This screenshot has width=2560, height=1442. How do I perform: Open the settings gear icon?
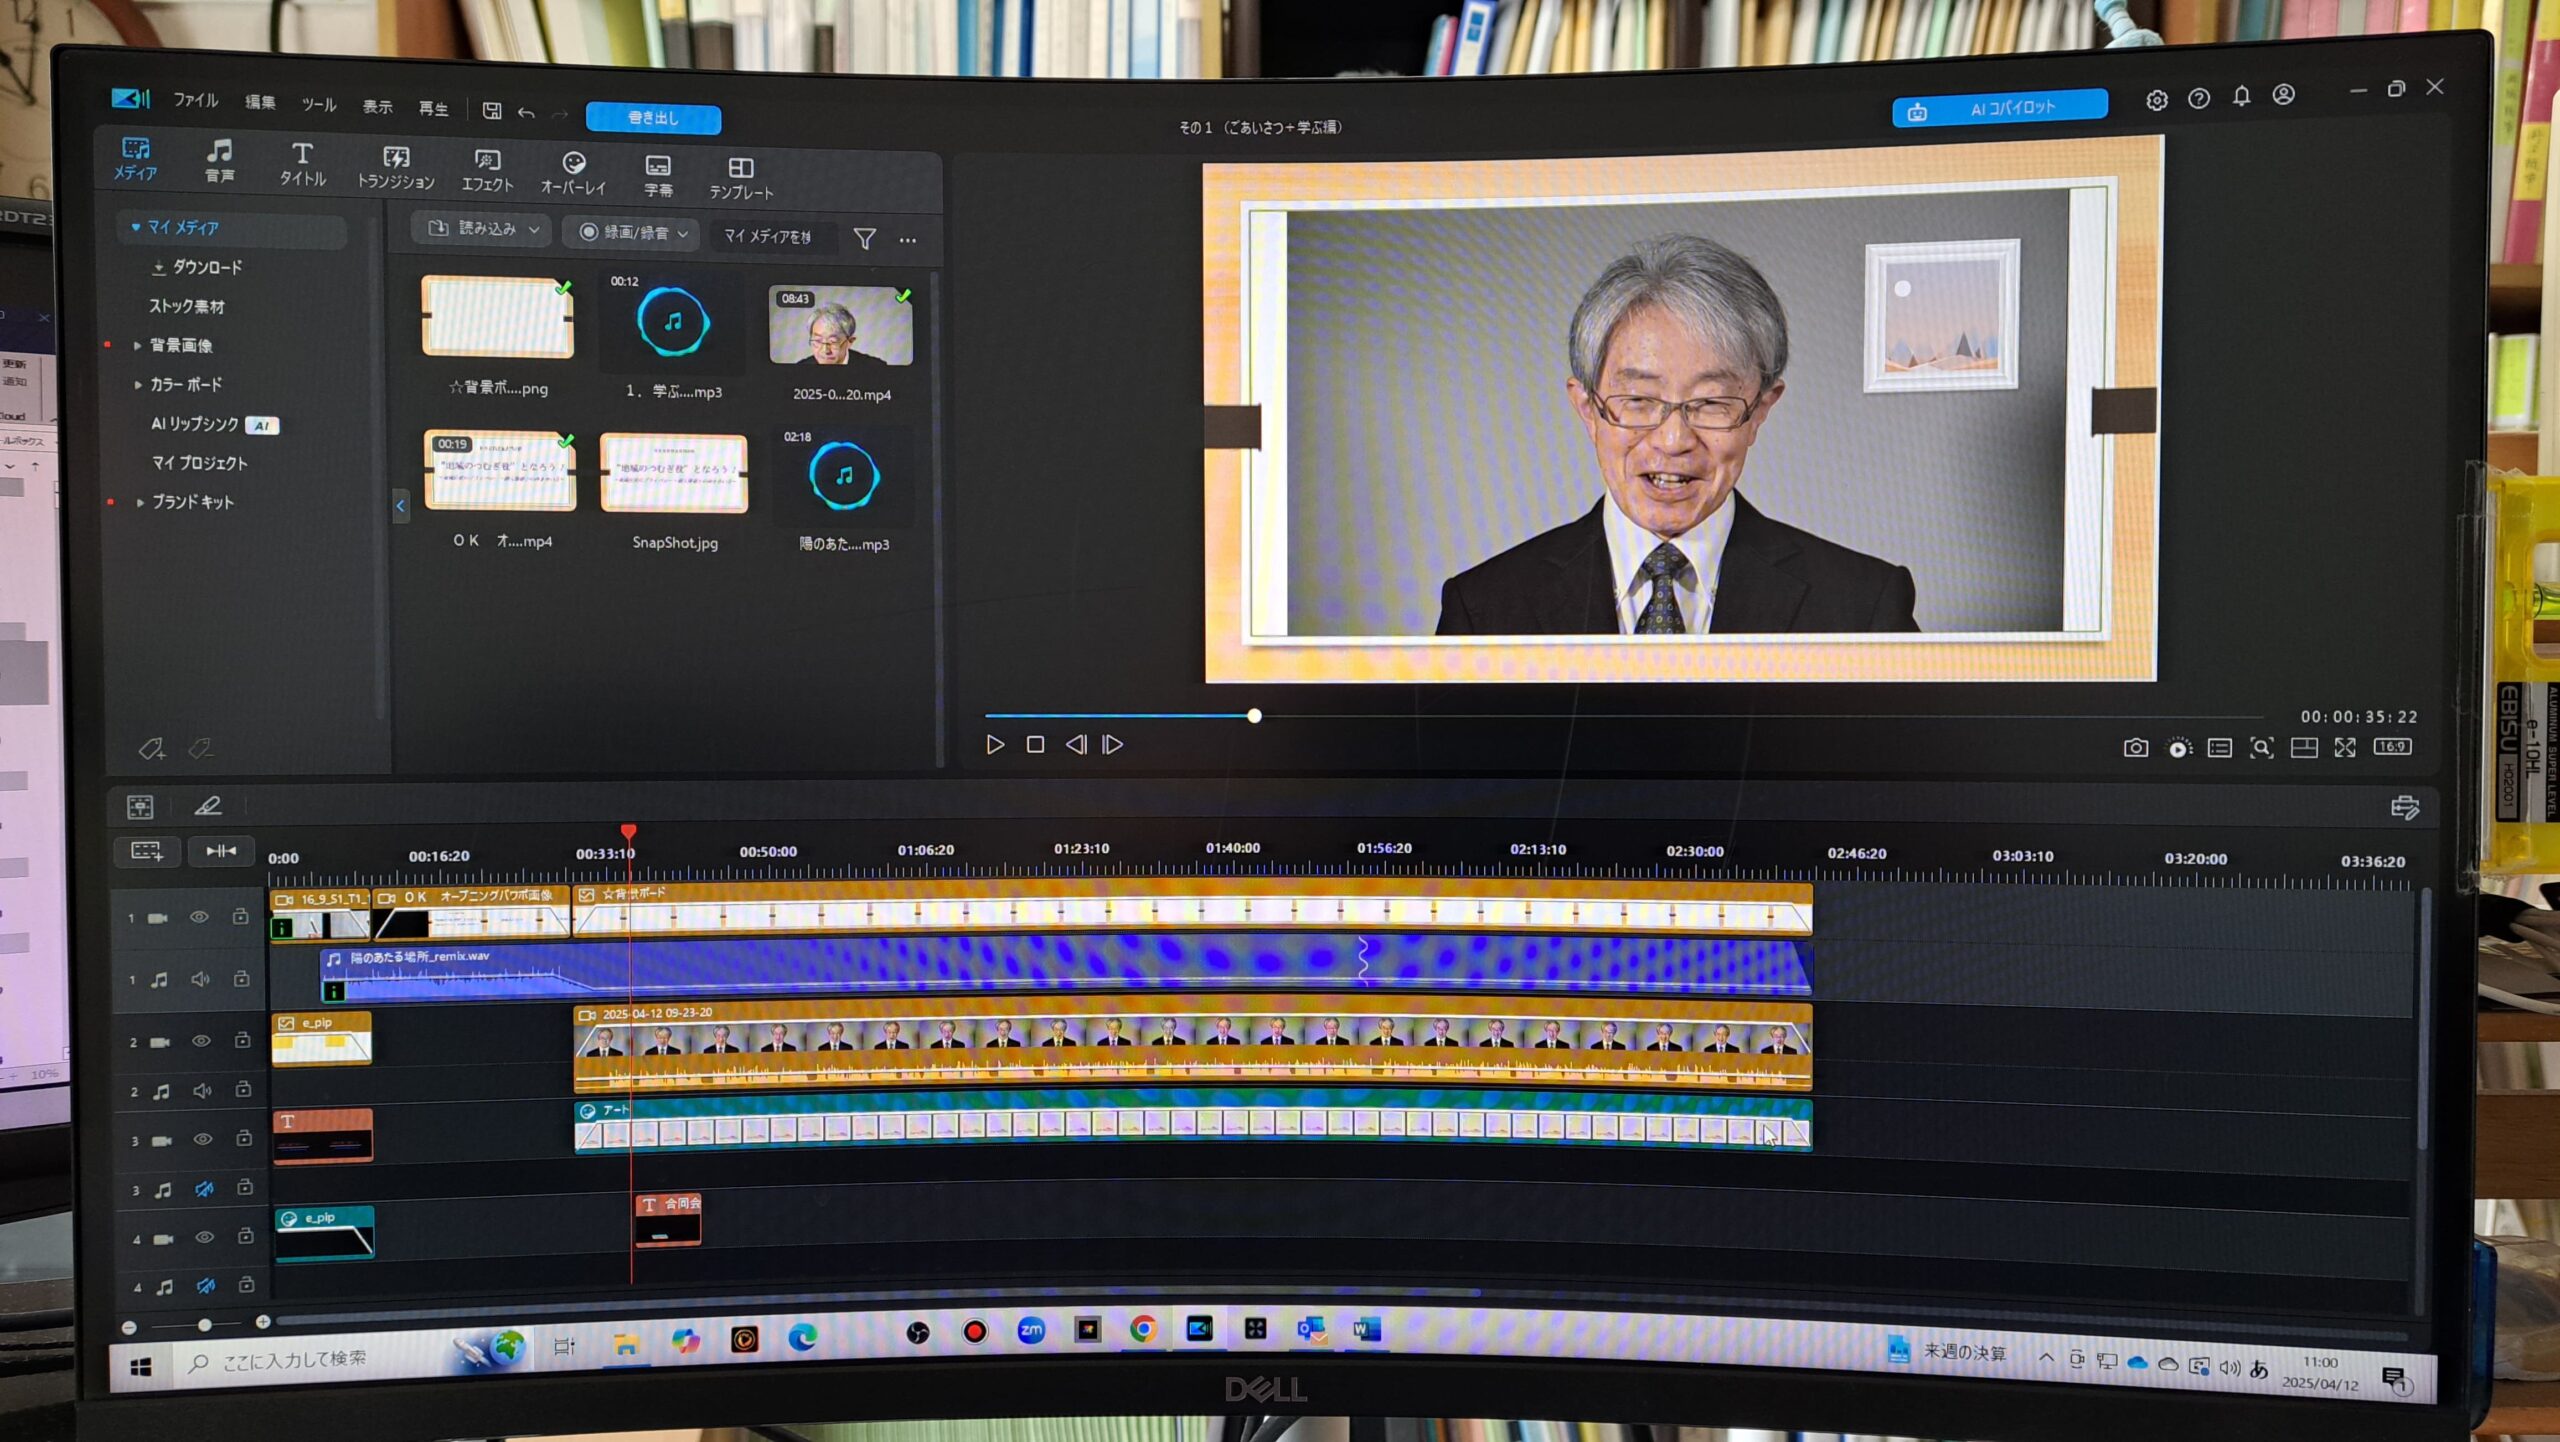[2157, 100]
